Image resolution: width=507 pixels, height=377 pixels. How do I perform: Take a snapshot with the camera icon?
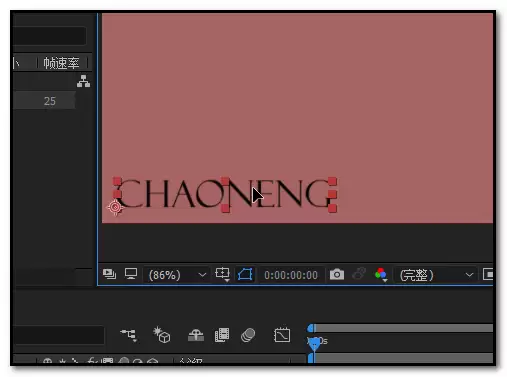click(337, 274)
